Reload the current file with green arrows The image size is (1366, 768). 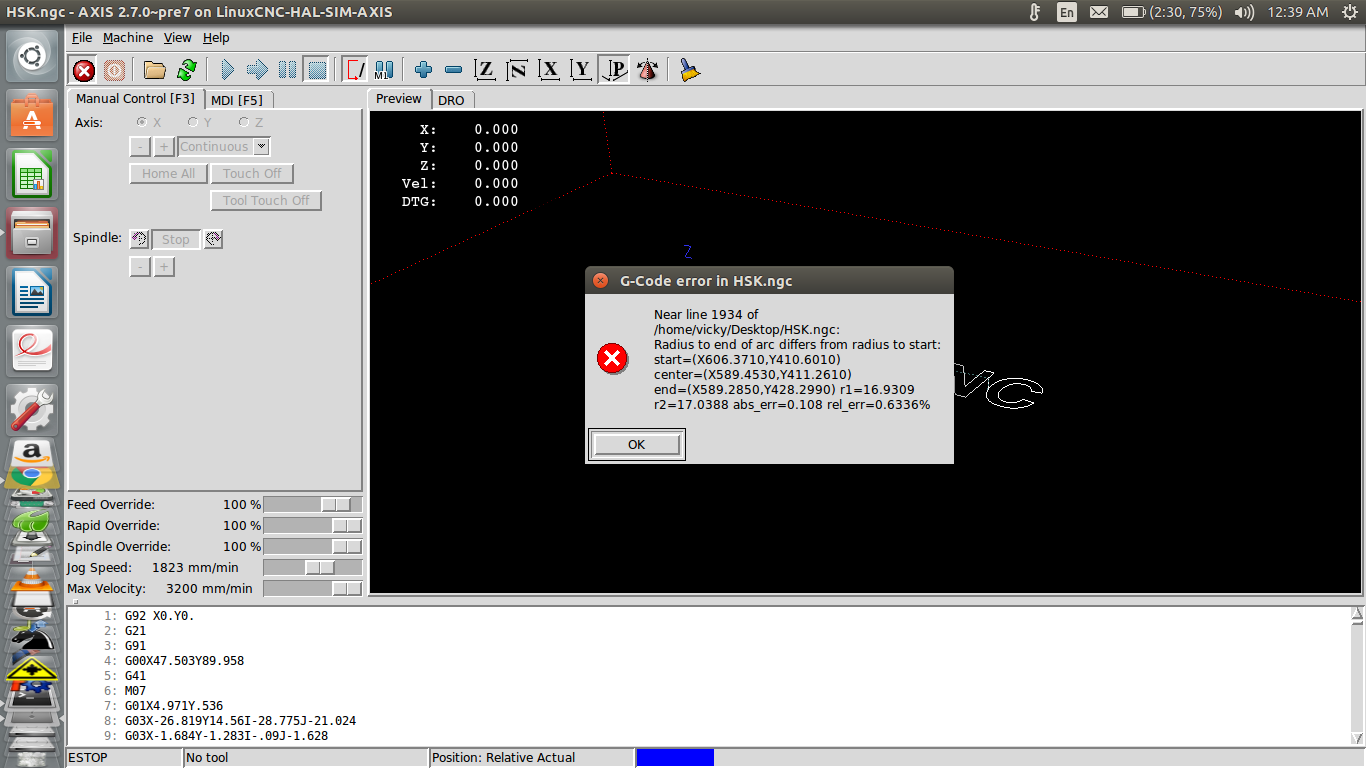click(186, 70)
